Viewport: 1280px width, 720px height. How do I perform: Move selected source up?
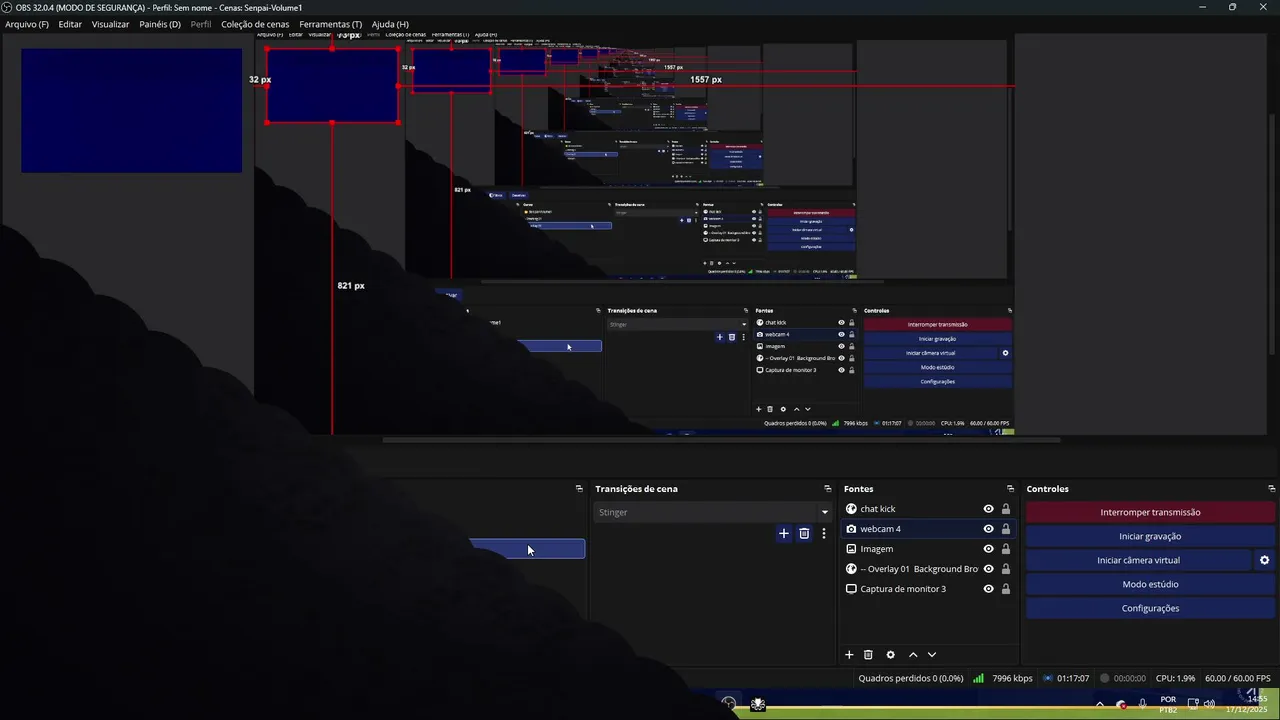click(x=913, y=655)
